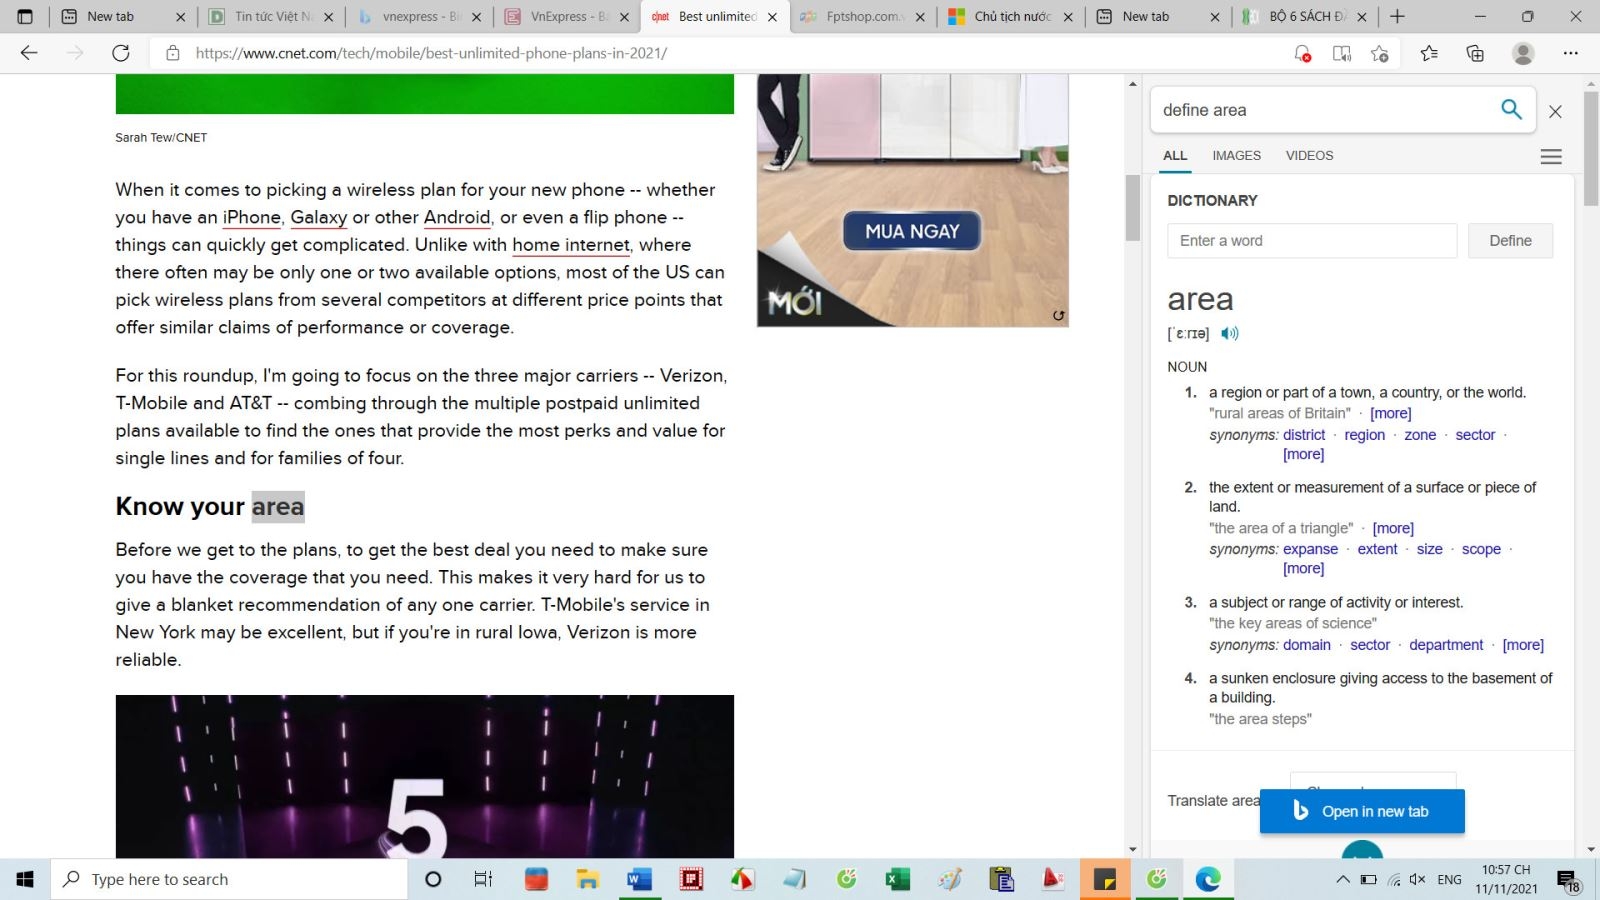Click the Type here to search box
This screenshot has height=900, width=1600.
[x=230, y=879]
